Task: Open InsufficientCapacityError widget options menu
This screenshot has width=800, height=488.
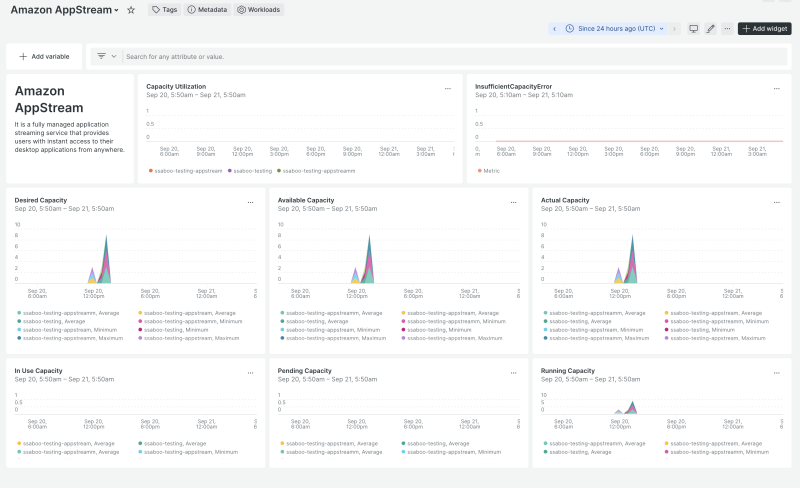Action: click(777, 89)
